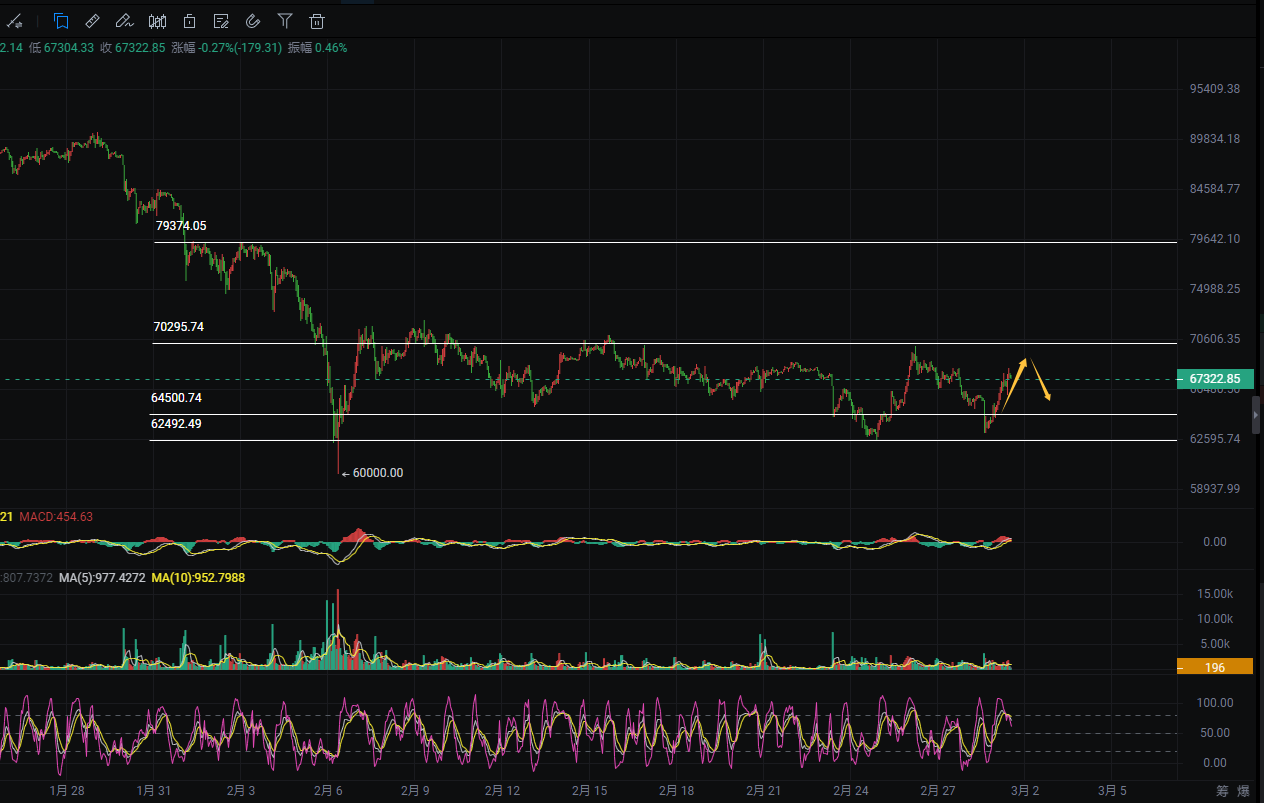1264x803 pixels.
Task: Select the 79374.05 horizontal line label
Action: pyautogui.click(x=181, y=226)
